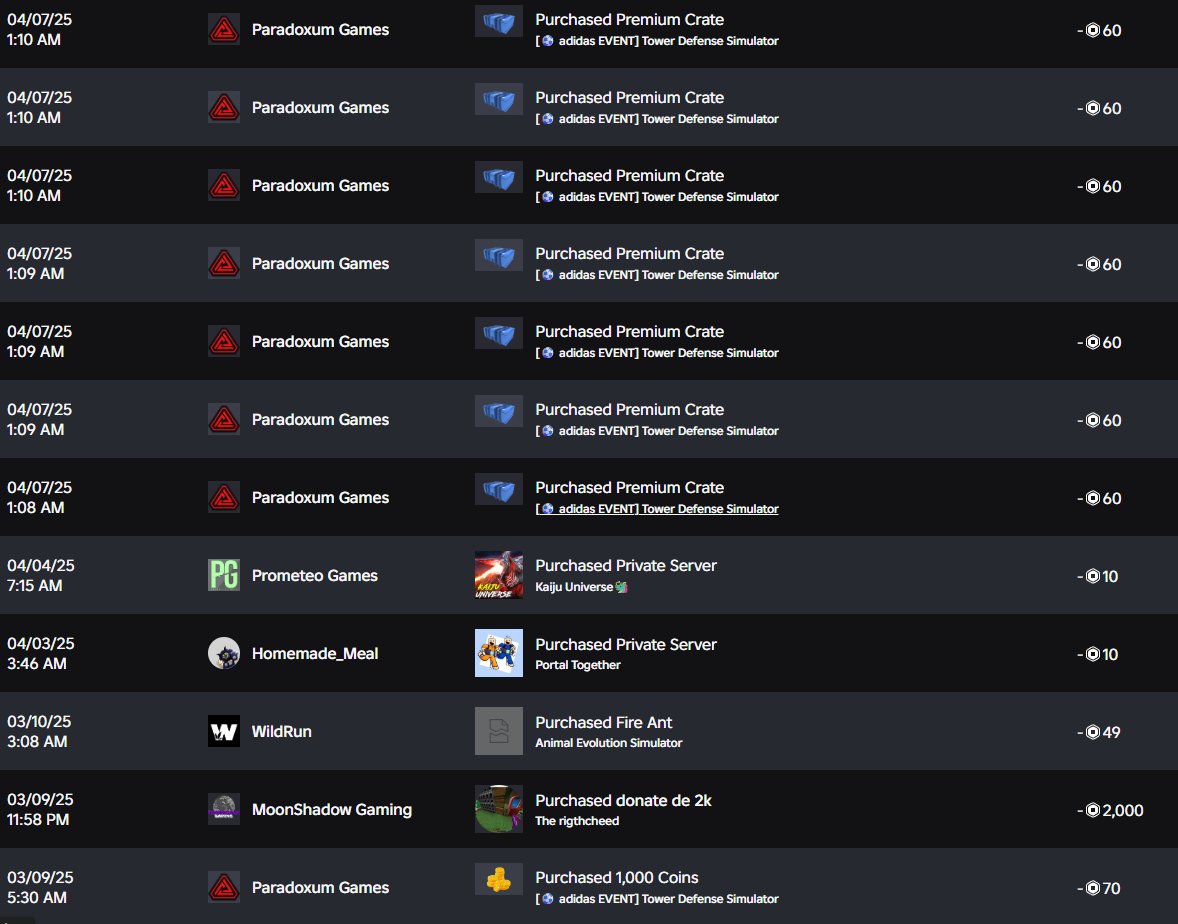Click the Fire Ant placeholder item icon

pos(499,731)
